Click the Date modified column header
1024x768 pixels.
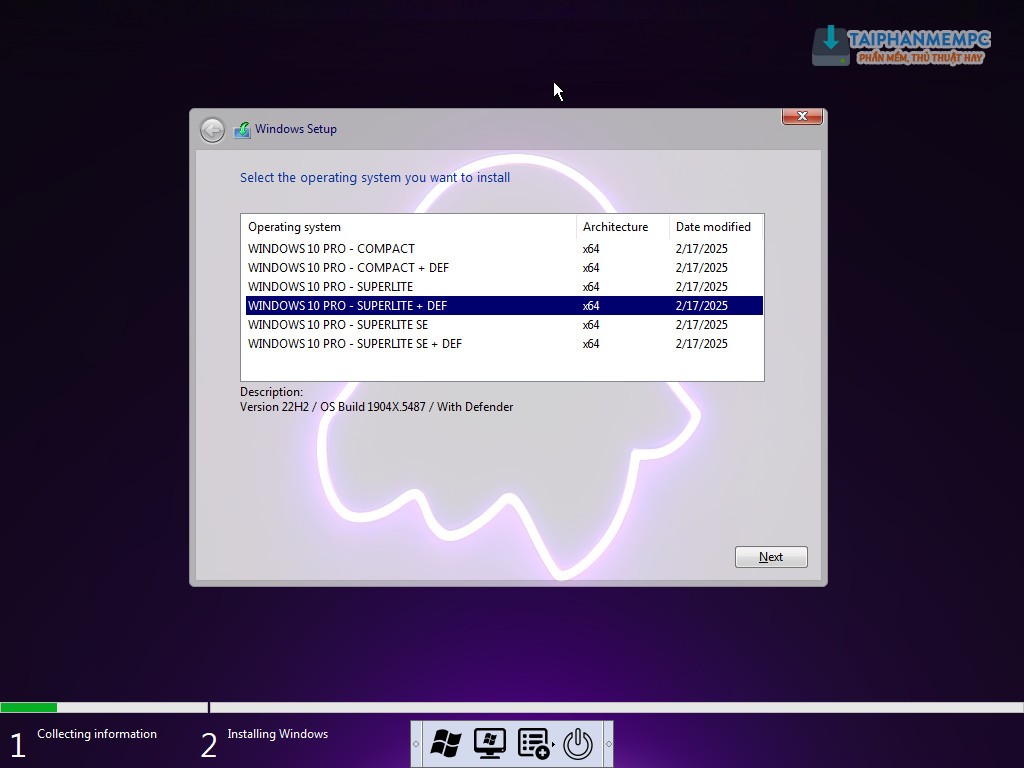click(713, 227)
